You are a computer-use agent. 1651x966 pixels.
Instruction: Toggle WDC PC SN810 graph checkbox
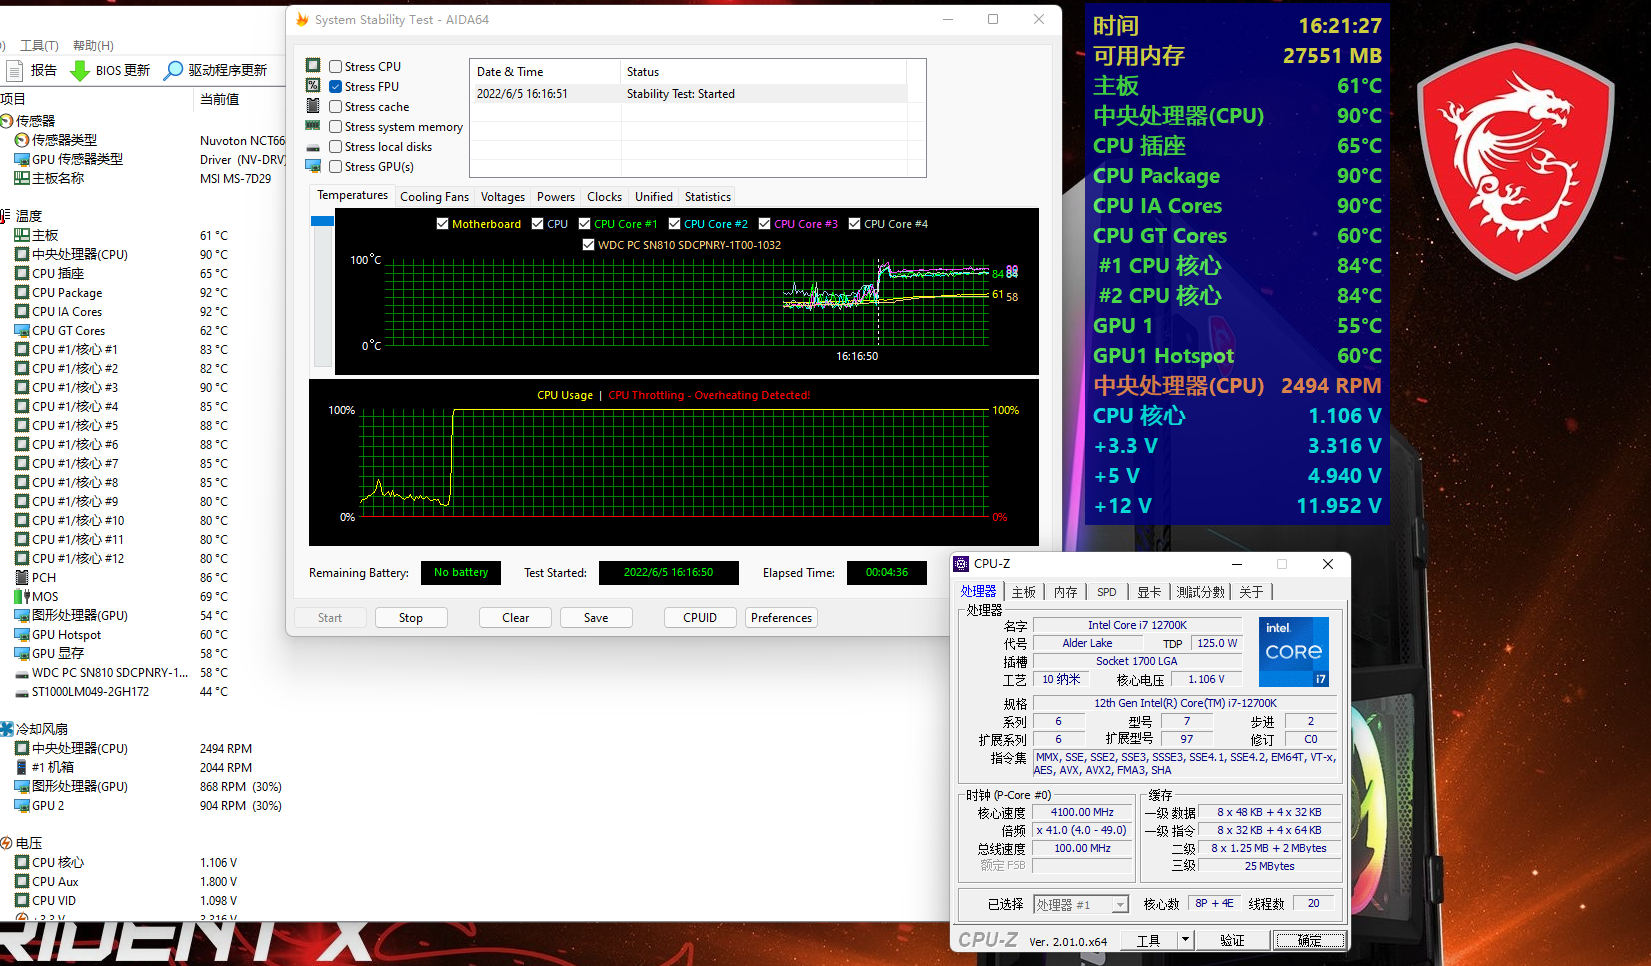[x=589, y=245]
